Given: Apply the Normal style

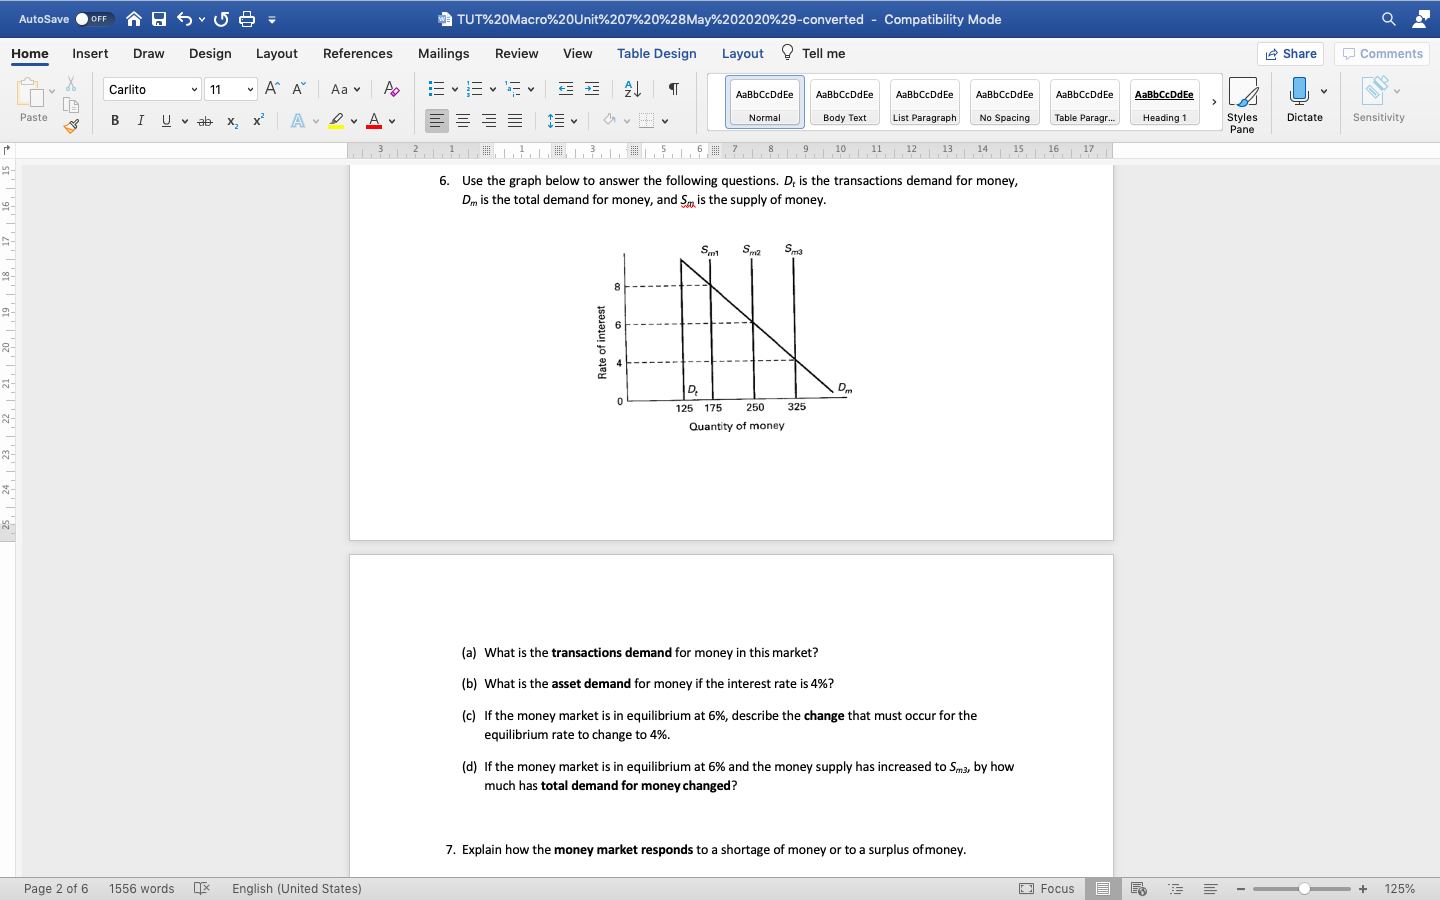Looking at the screenshot, I should [765, 102].
